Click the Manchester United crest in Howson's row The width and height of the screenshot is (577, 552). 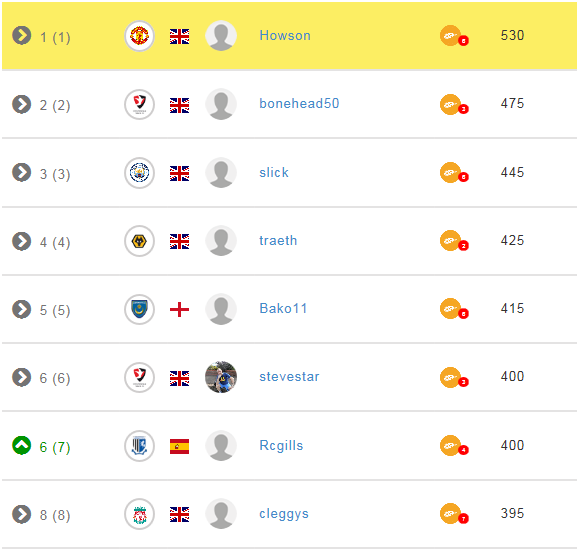click(x=139, y=36)
